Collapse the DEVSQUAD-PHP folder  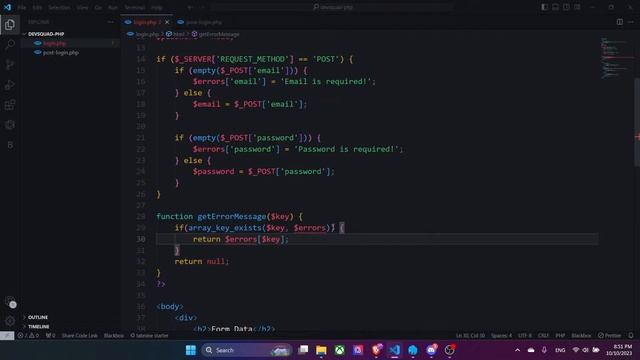tap(46, 34)
